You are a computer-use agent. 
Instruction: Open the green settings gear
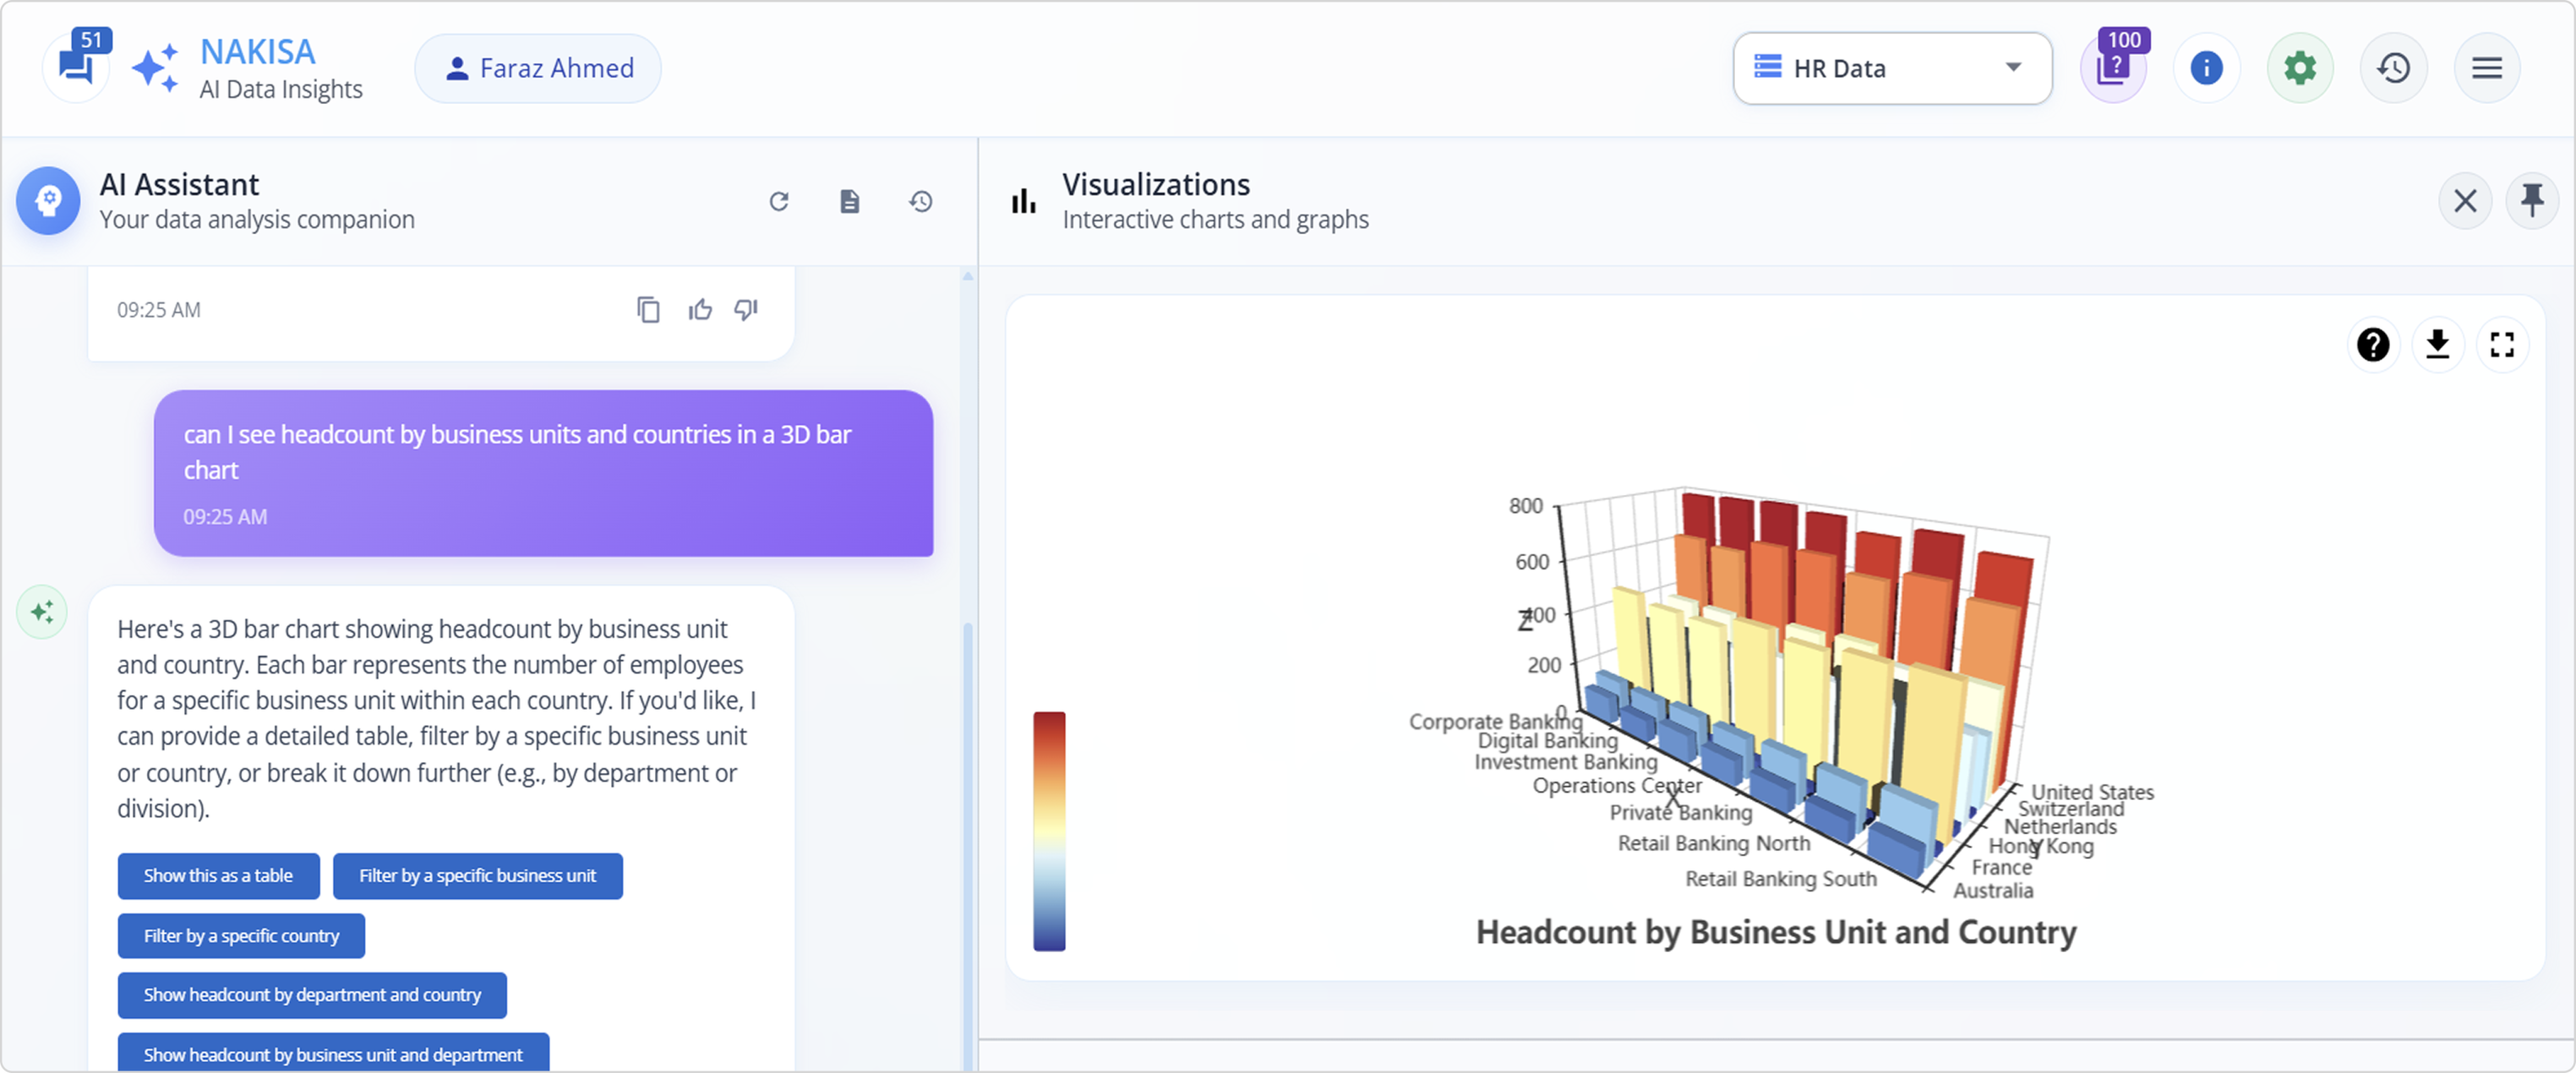tap(2299, 68)
